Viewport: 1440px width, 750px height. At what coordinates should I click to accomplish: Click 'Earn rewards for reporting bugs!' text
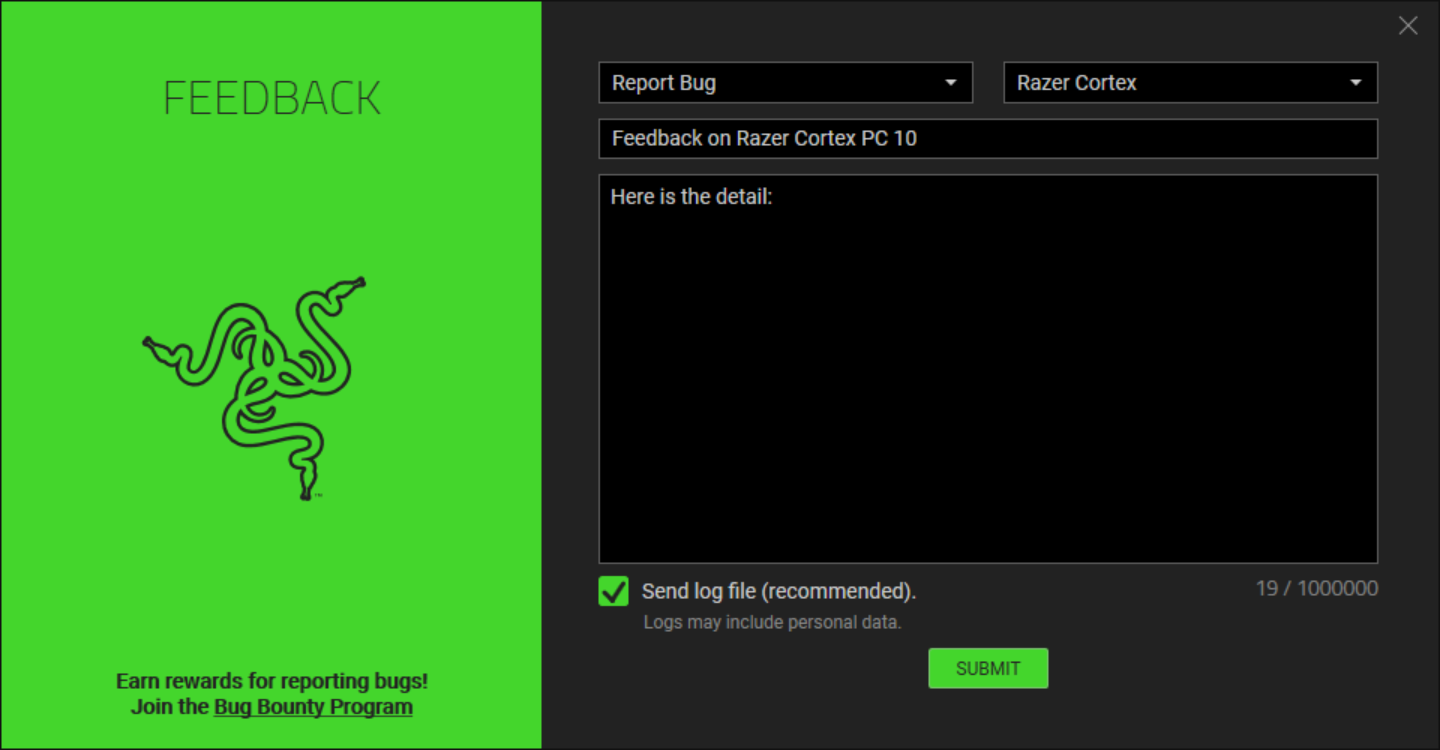tap(272, 681)
